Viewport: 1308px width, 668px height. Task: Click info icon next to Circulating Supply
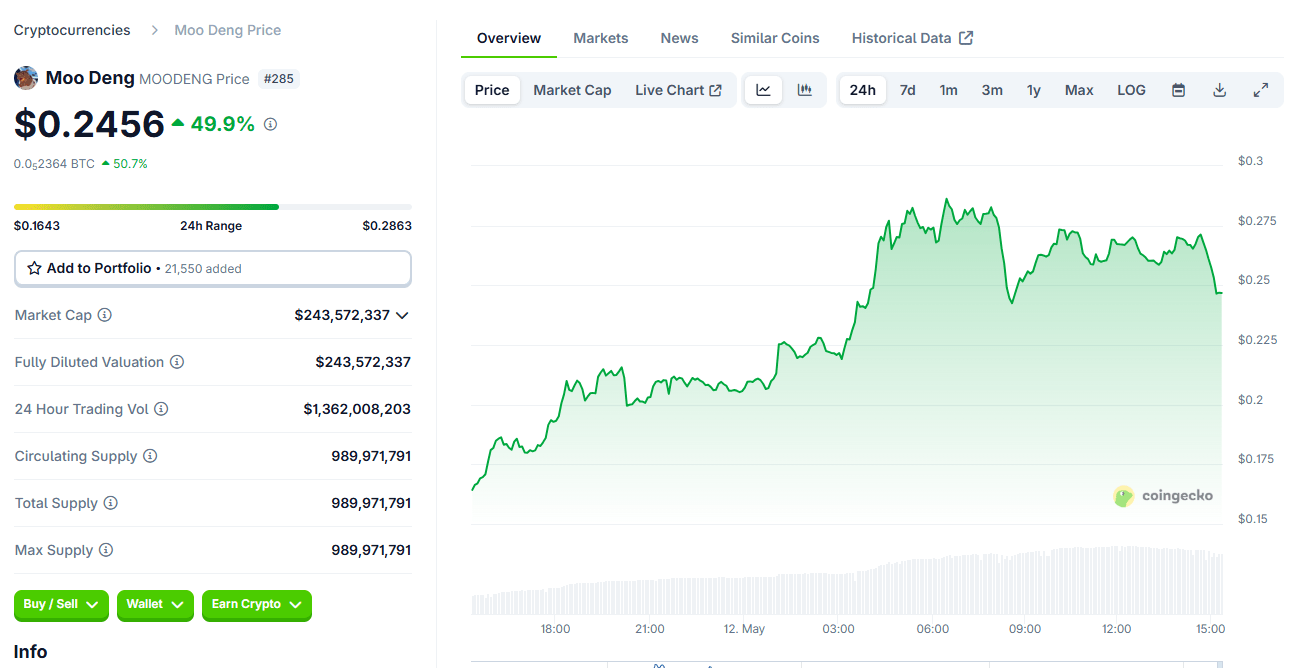(150, 456)
